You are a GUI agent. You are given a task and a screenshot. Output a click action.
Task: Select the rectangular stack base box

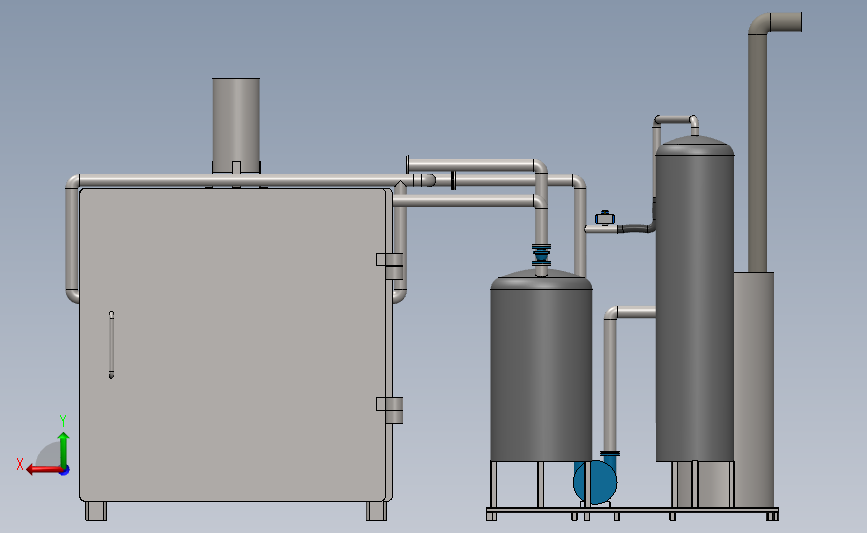(x=754, y=389)
